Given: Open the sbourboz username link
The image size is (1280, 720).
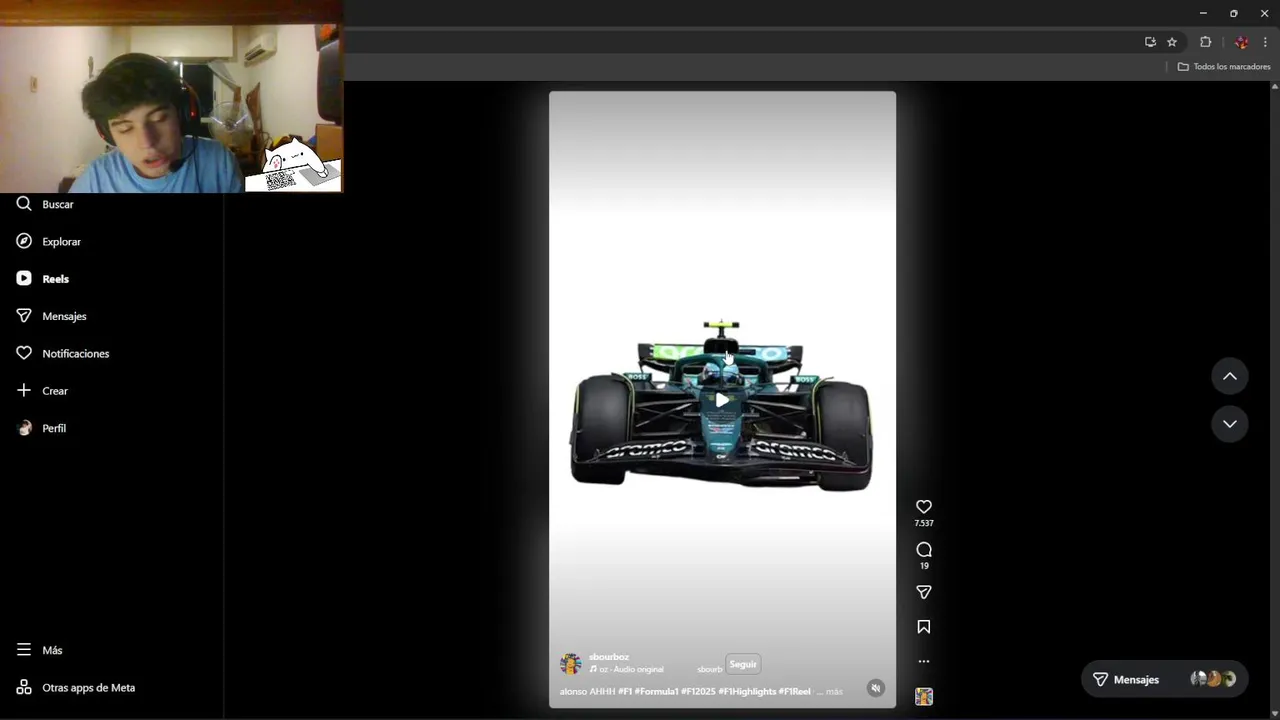Looking at the screenshot, I should [x=609, y=657].
